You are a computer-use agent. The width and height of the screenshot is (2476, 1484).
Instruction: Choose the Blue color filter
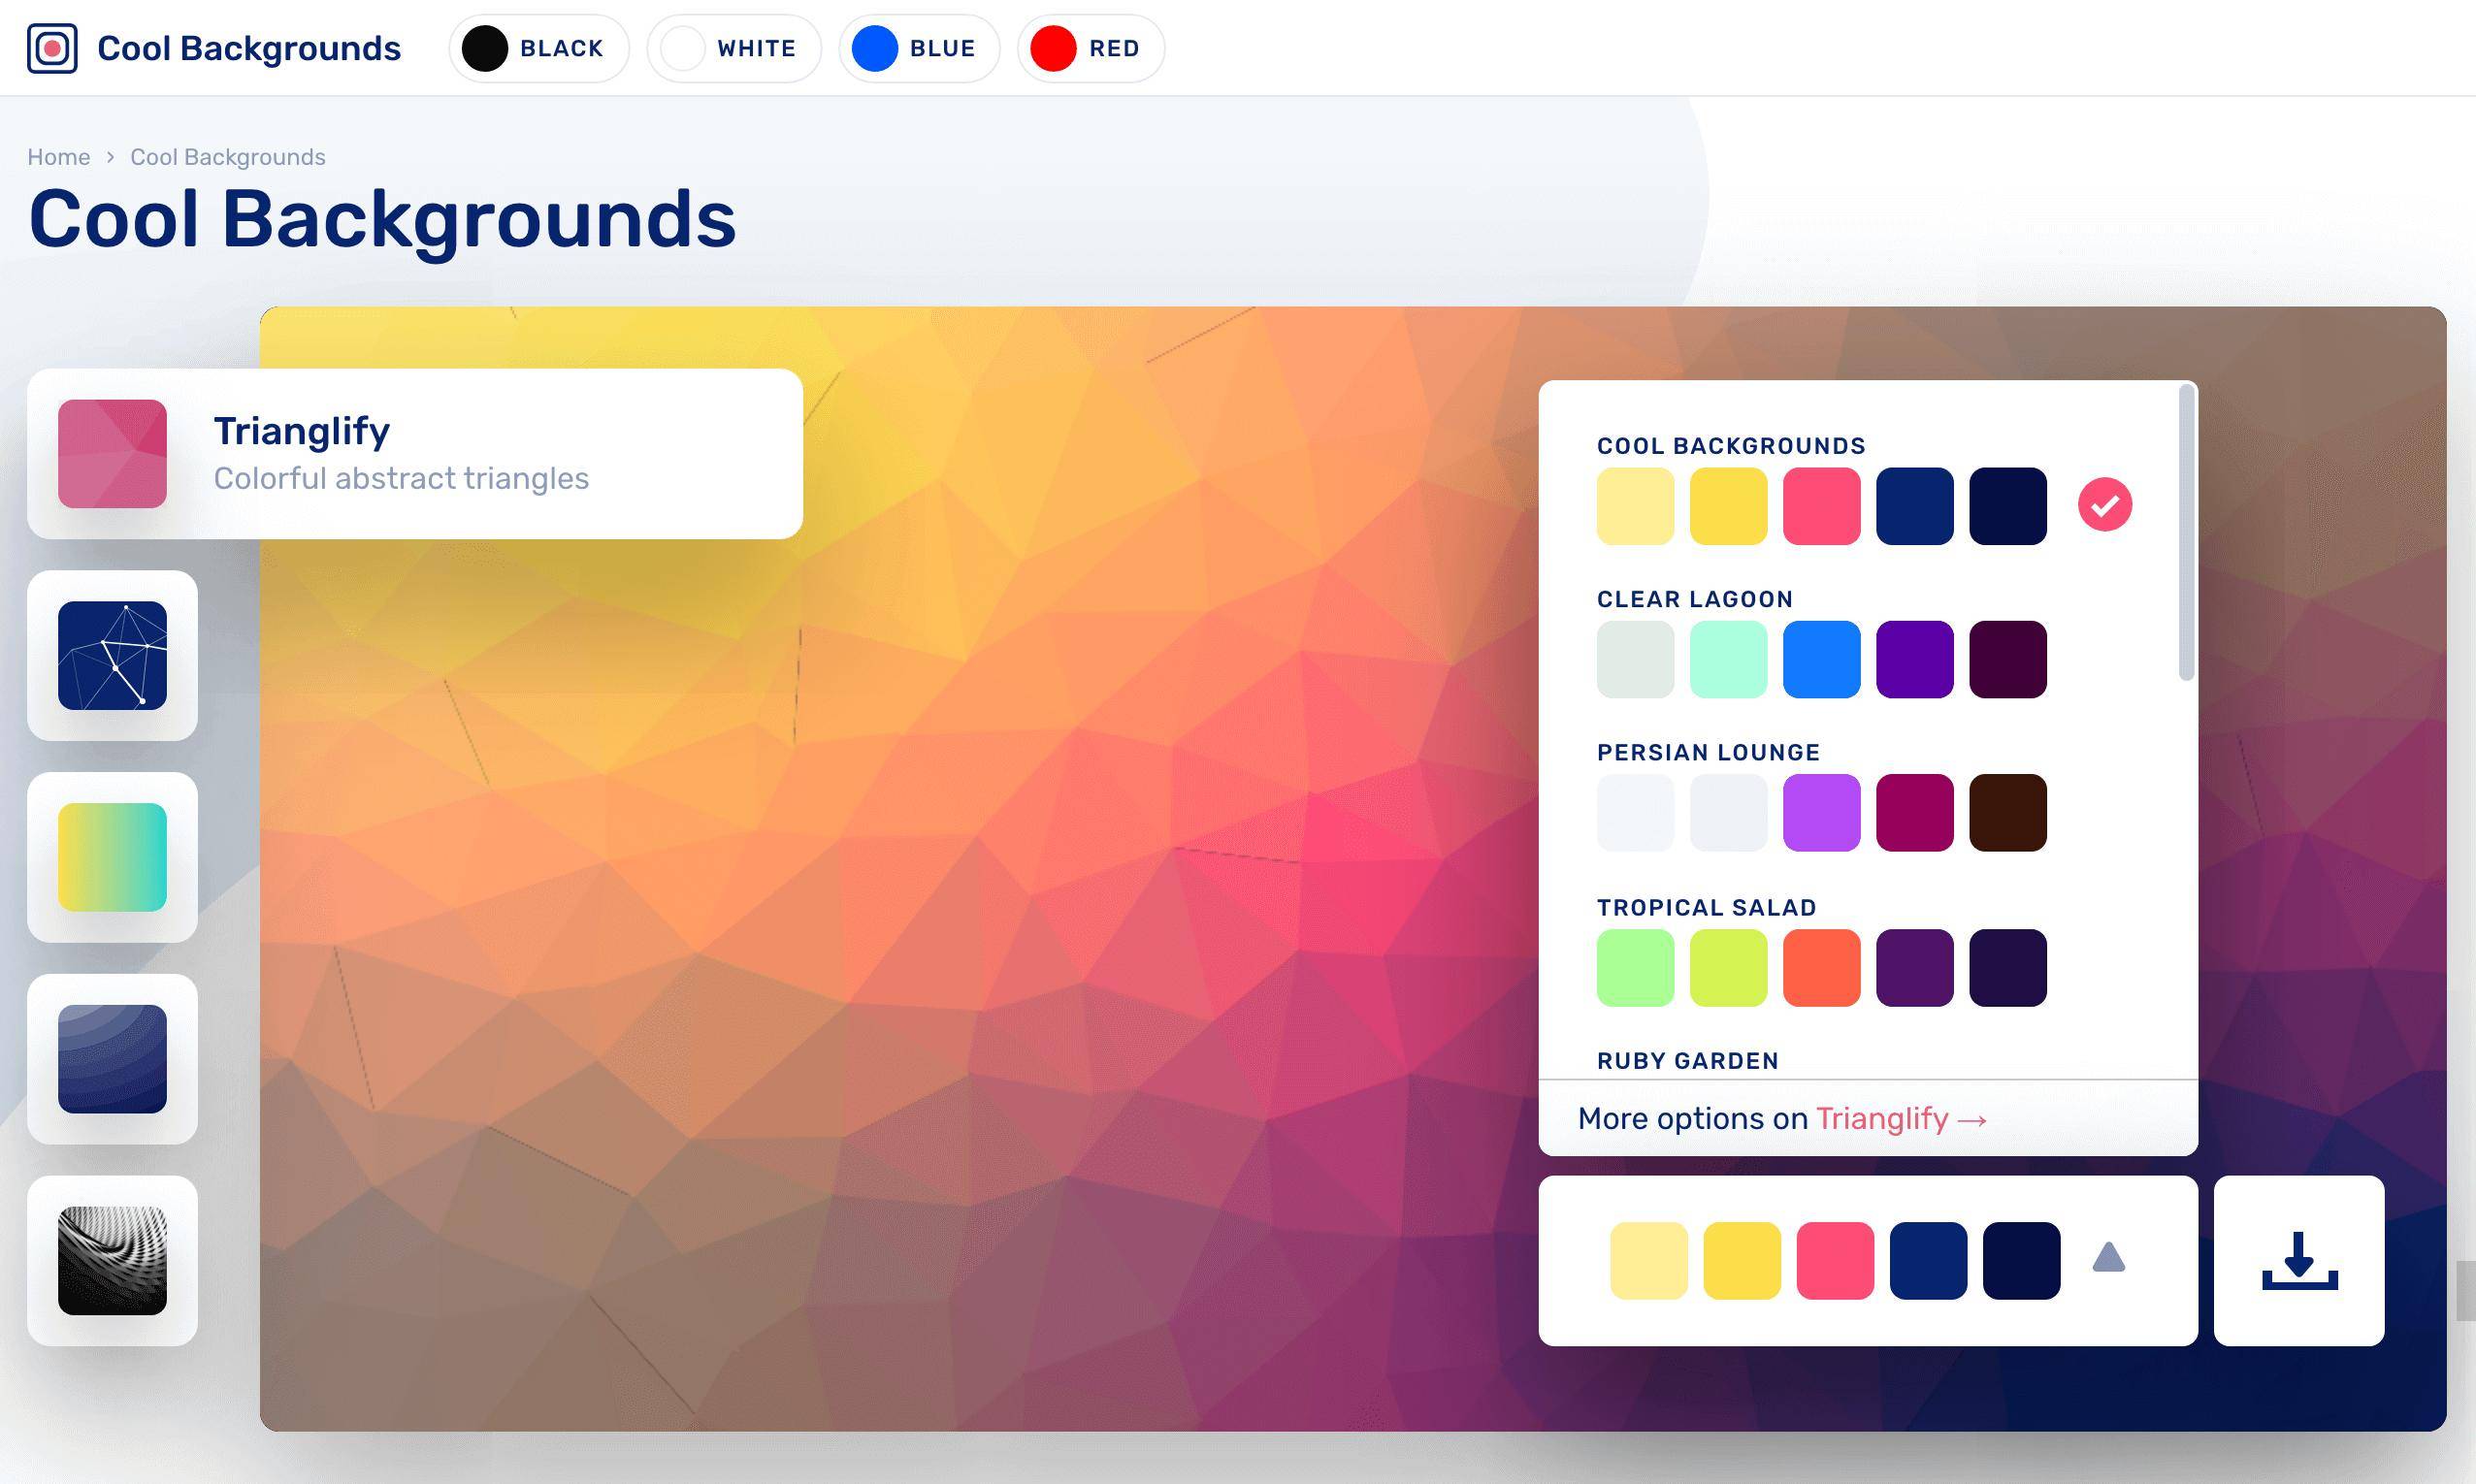[919, 48]
